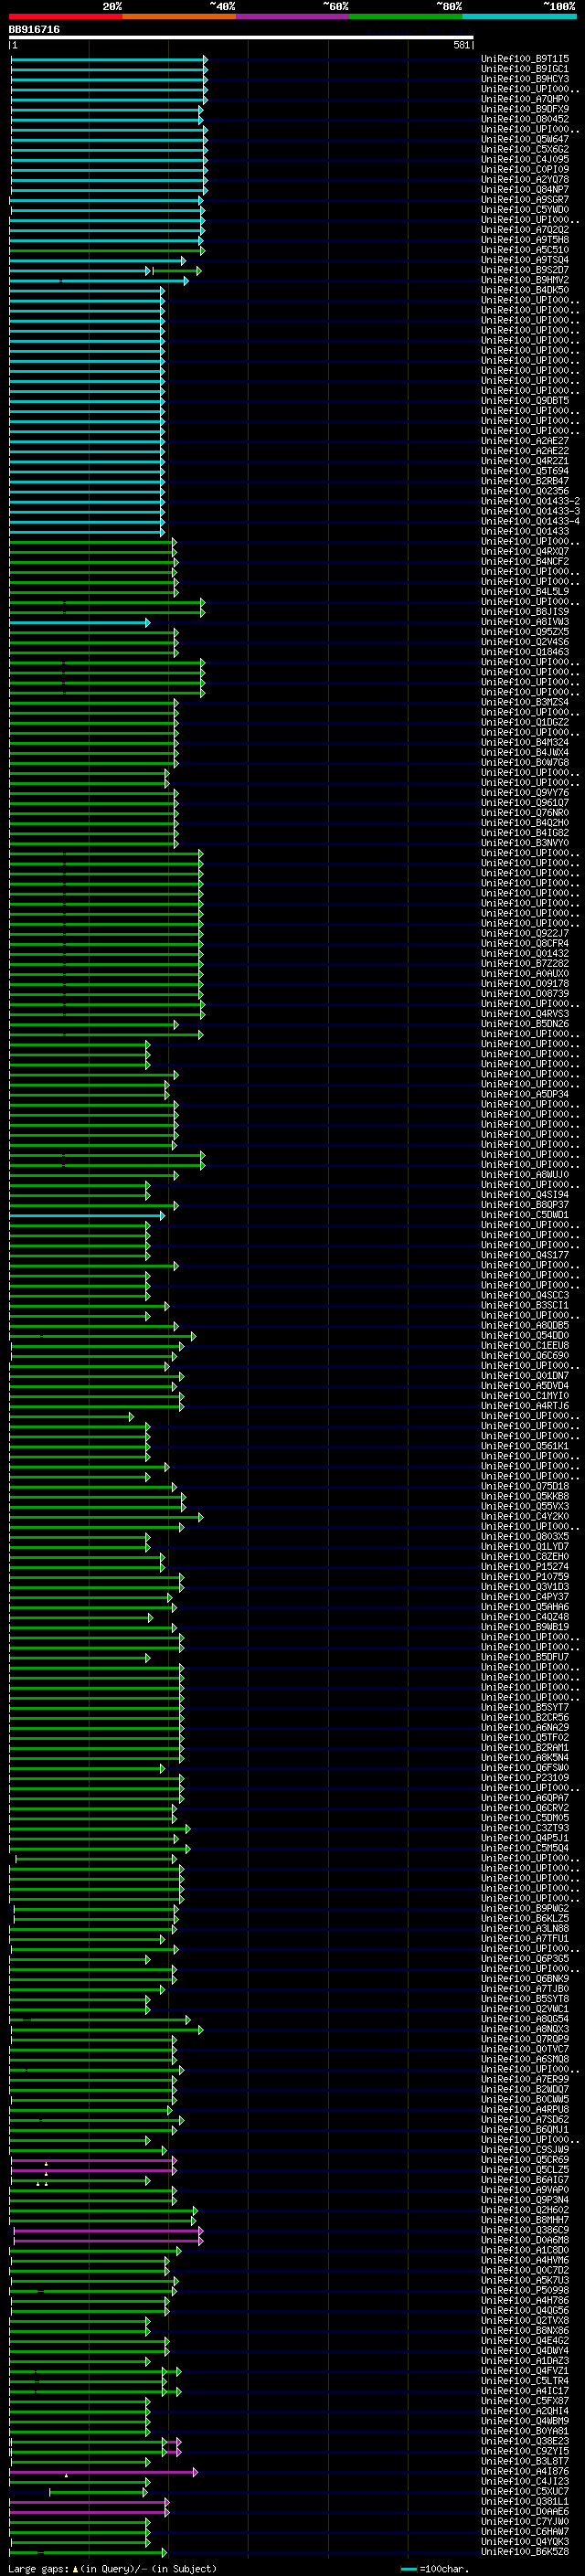Select the UniRef100_P15274 label

click(x=525, y=1567)
